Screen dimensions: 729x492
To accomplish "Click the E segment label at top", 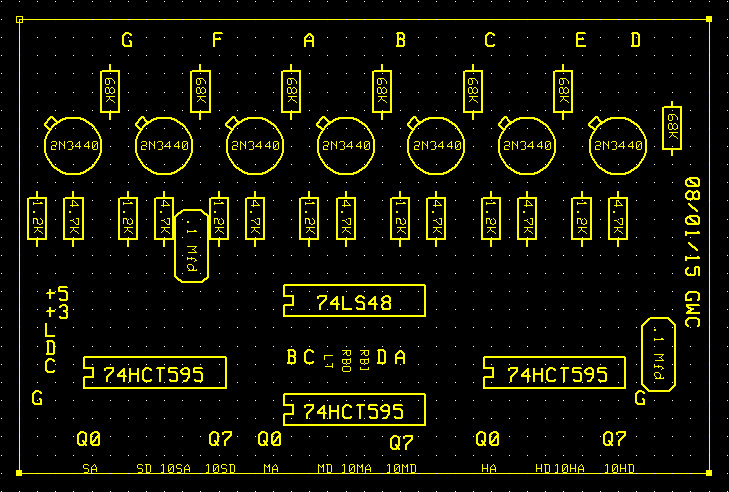I will click(x=580, y=41).
